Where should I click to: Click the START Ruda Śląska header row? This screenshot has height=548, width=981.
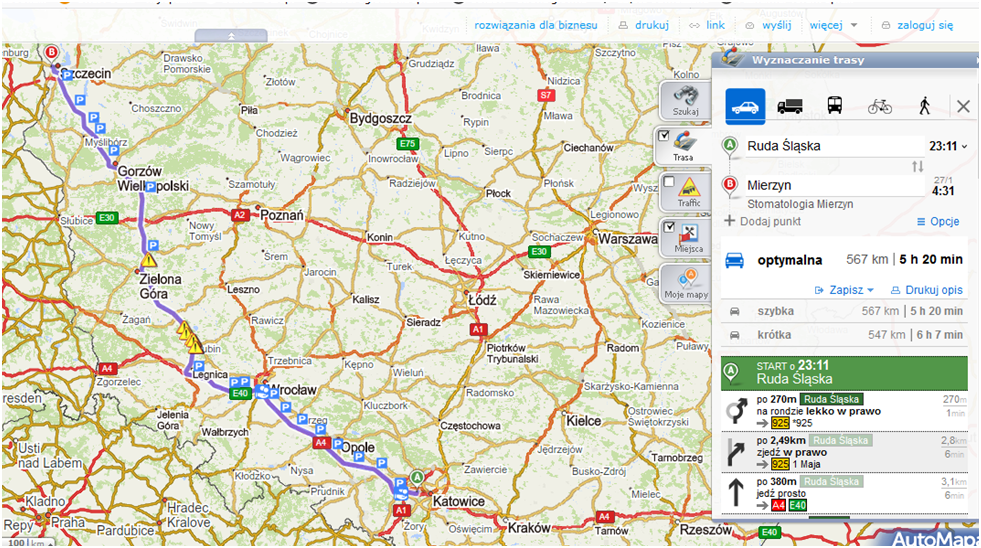click(845, 373)
